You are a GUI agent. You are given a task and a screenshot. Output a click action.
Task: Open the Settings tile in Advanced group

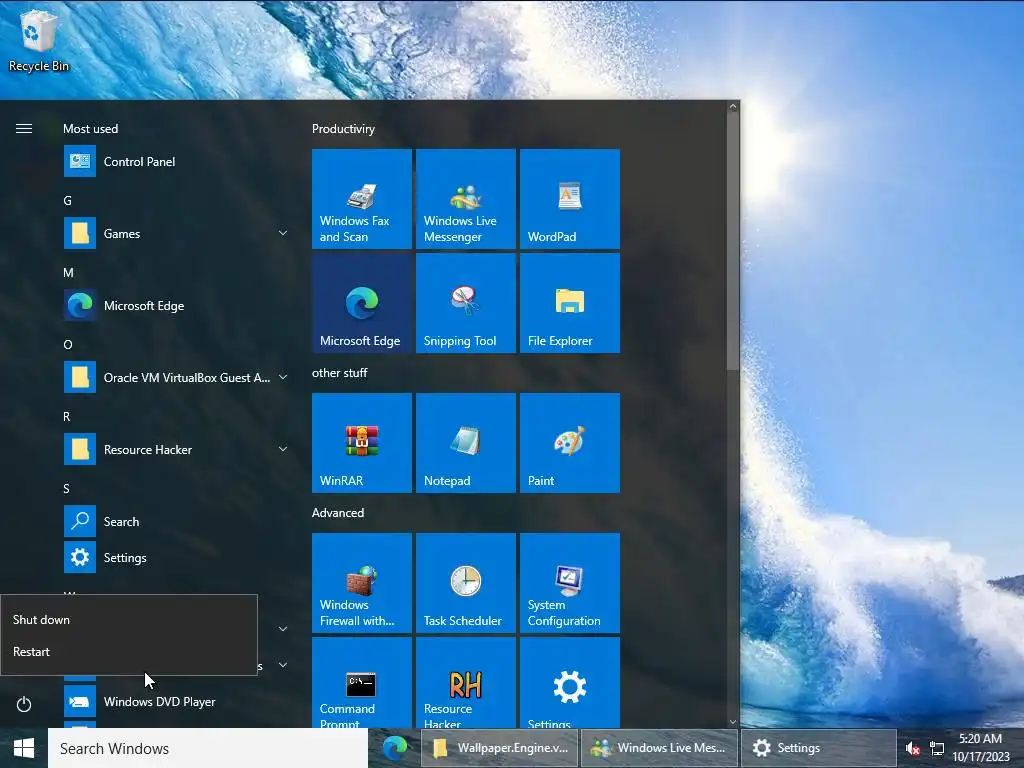tap(569, 682)
